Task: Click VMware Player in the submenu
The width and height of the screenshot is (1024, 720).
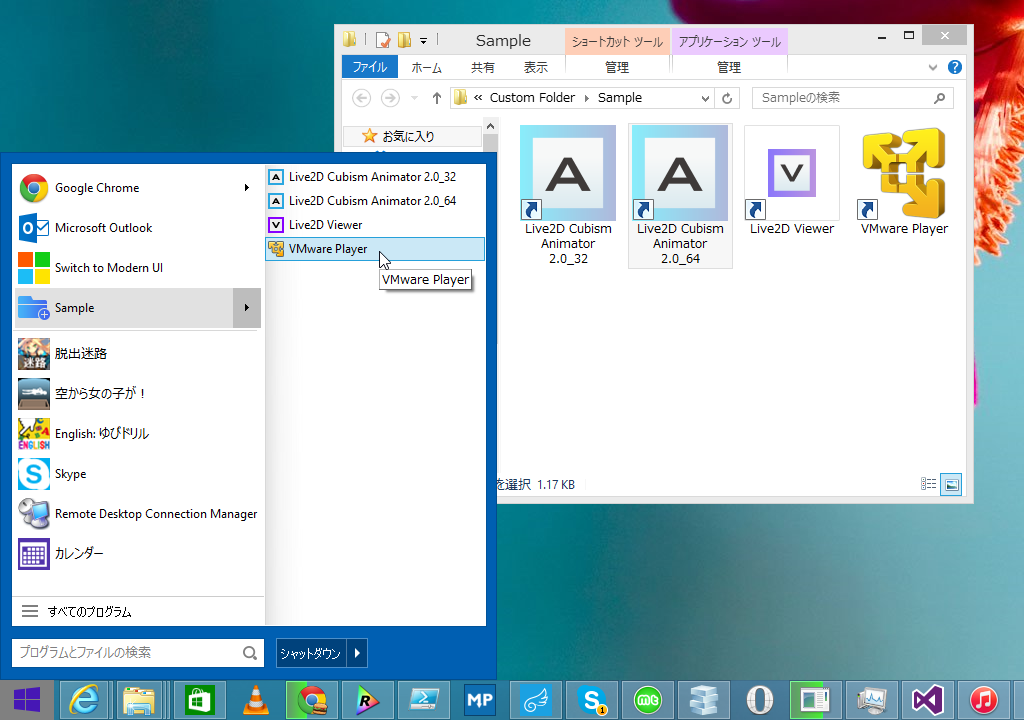Action: point(375,249)
